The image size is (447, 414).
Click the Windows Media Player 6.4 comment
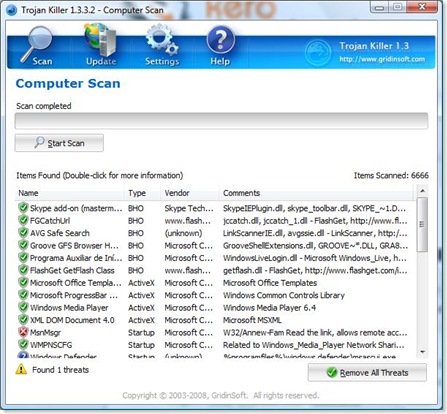tap(269, 308)
